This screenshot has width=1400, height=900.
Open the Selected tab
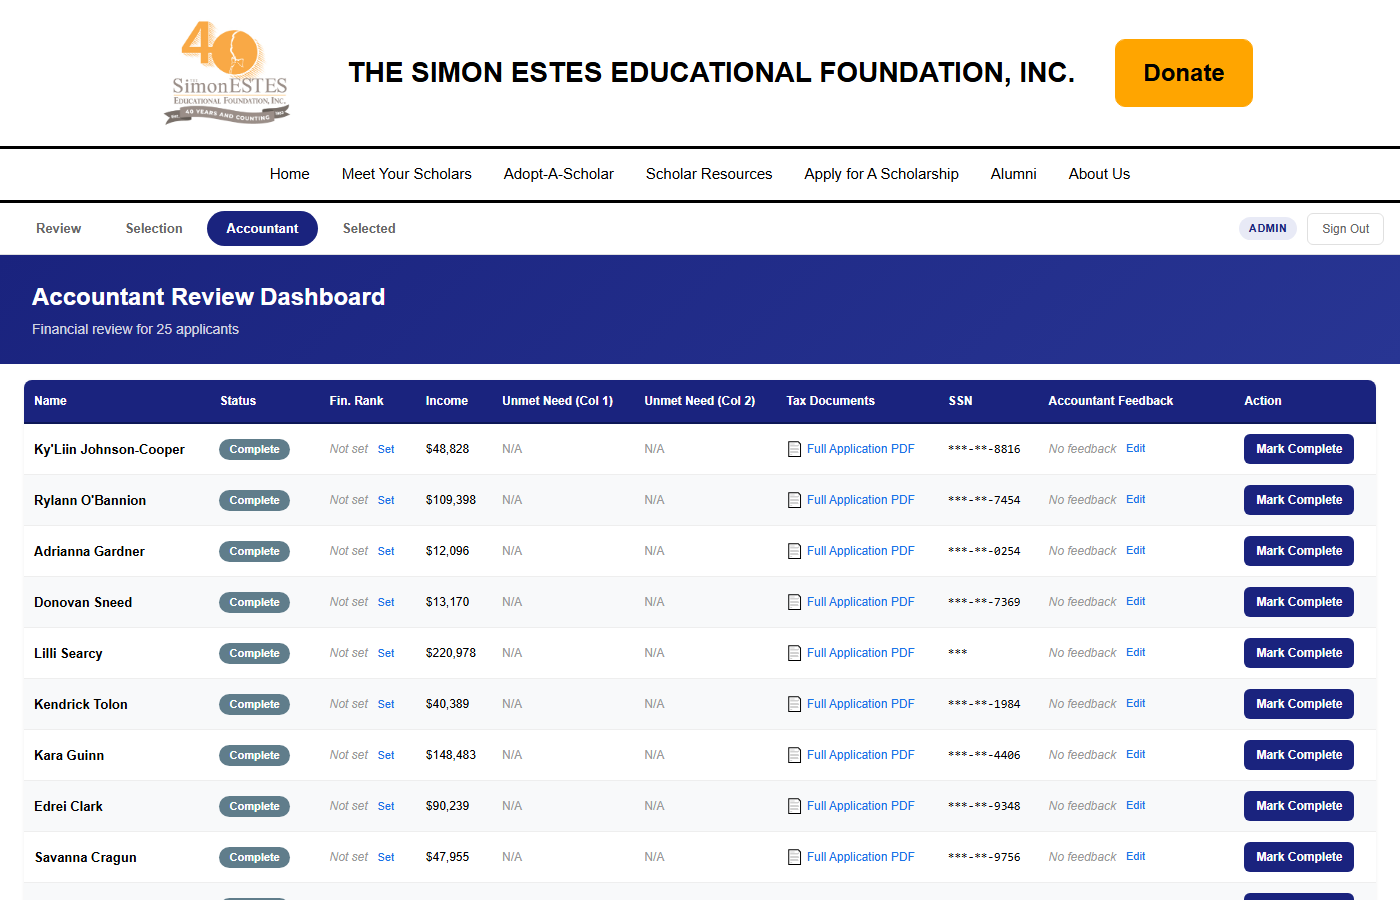pos(369,228)
